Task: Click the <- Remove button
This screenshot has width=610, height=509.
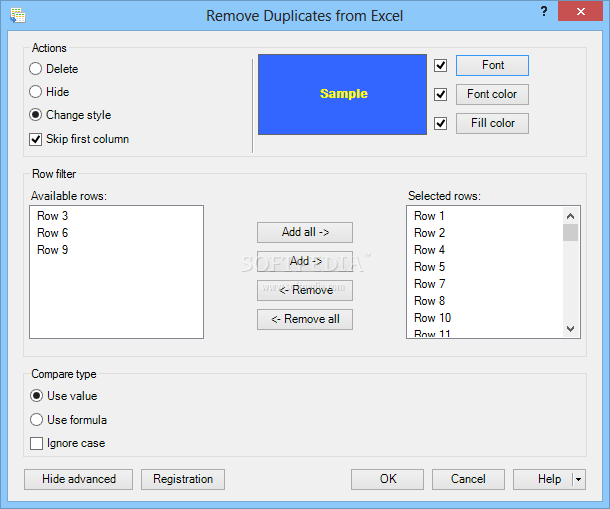Action: click(305, 290)
